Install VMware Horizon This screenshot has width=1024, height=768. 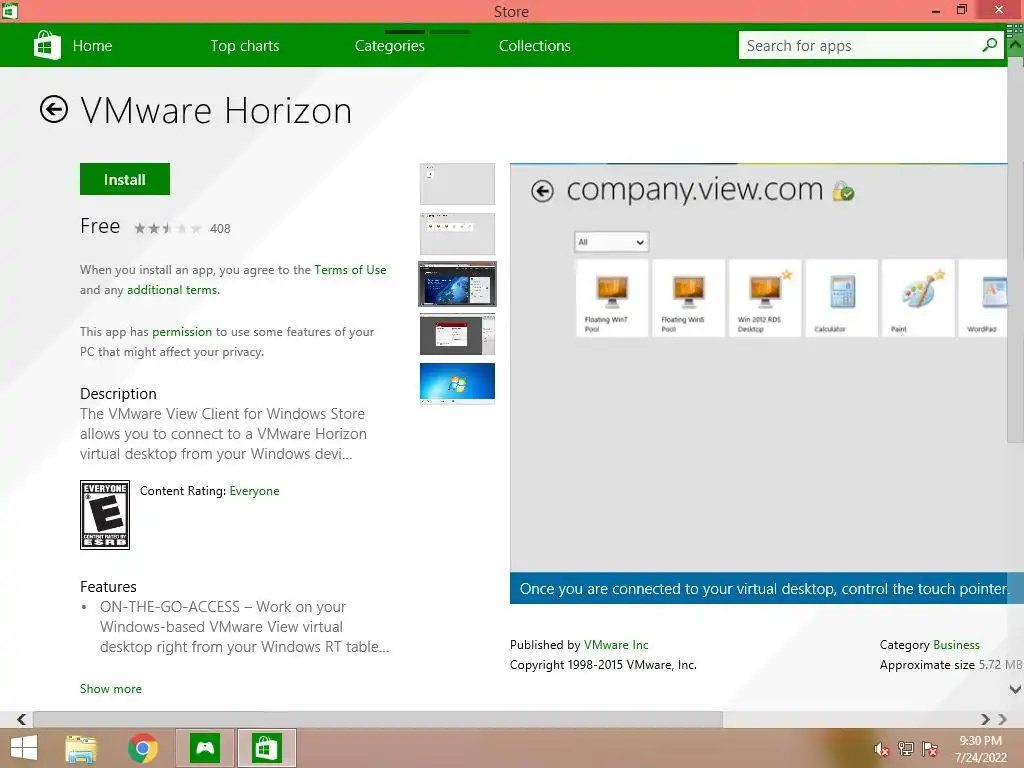coord(125,179)
